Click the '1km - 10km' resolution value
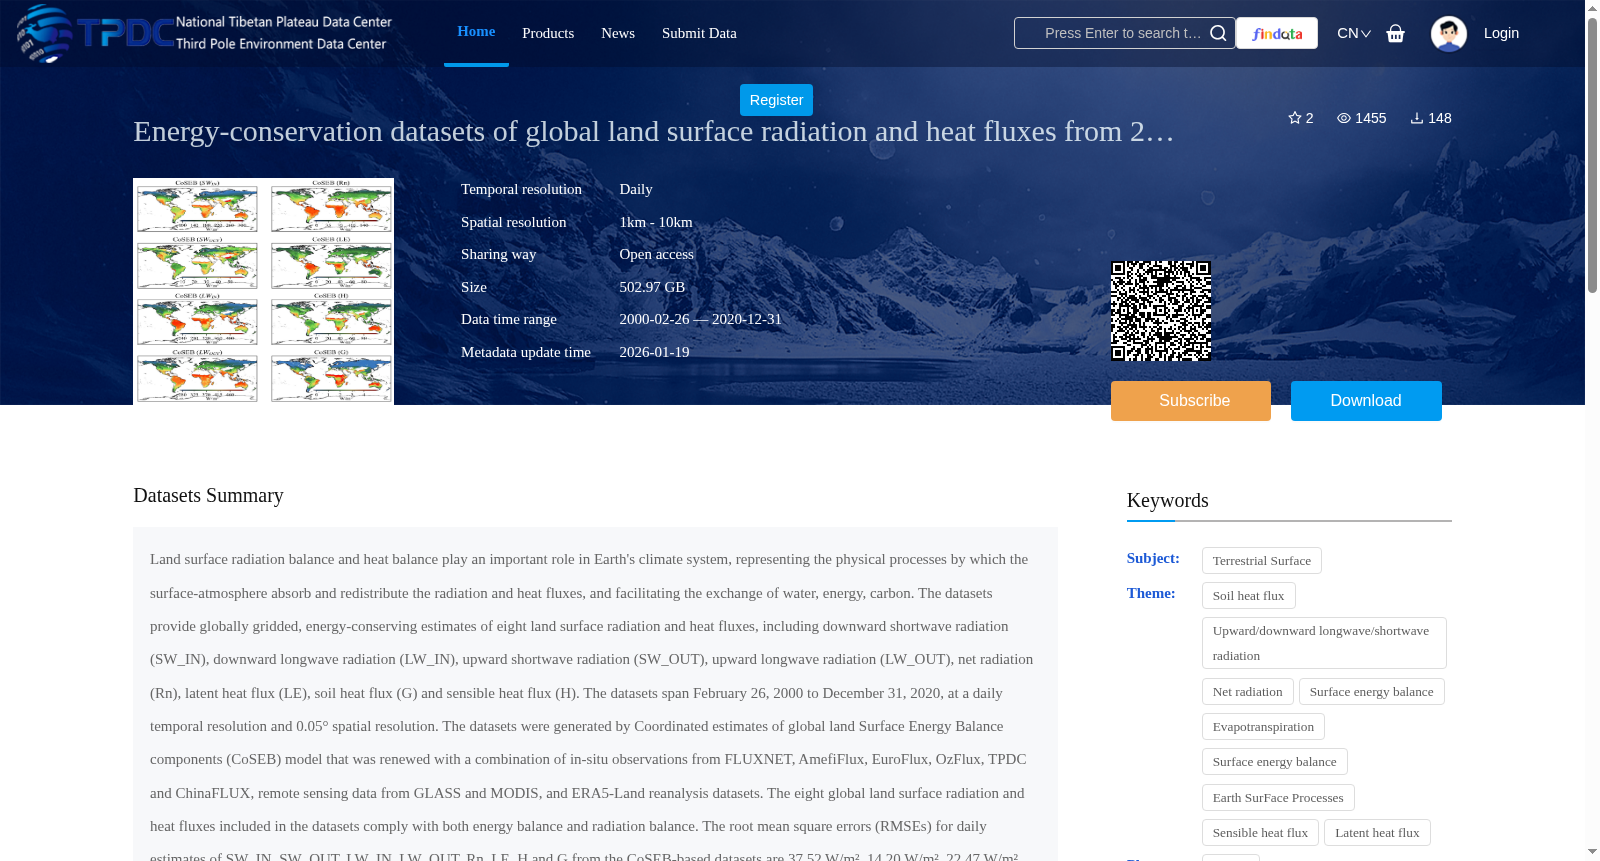Screen dimensions: 1600x861 (656, 222)
